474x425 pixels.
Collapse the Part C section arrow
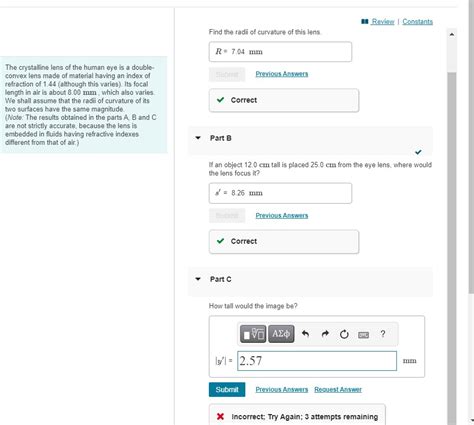[198, 279]
